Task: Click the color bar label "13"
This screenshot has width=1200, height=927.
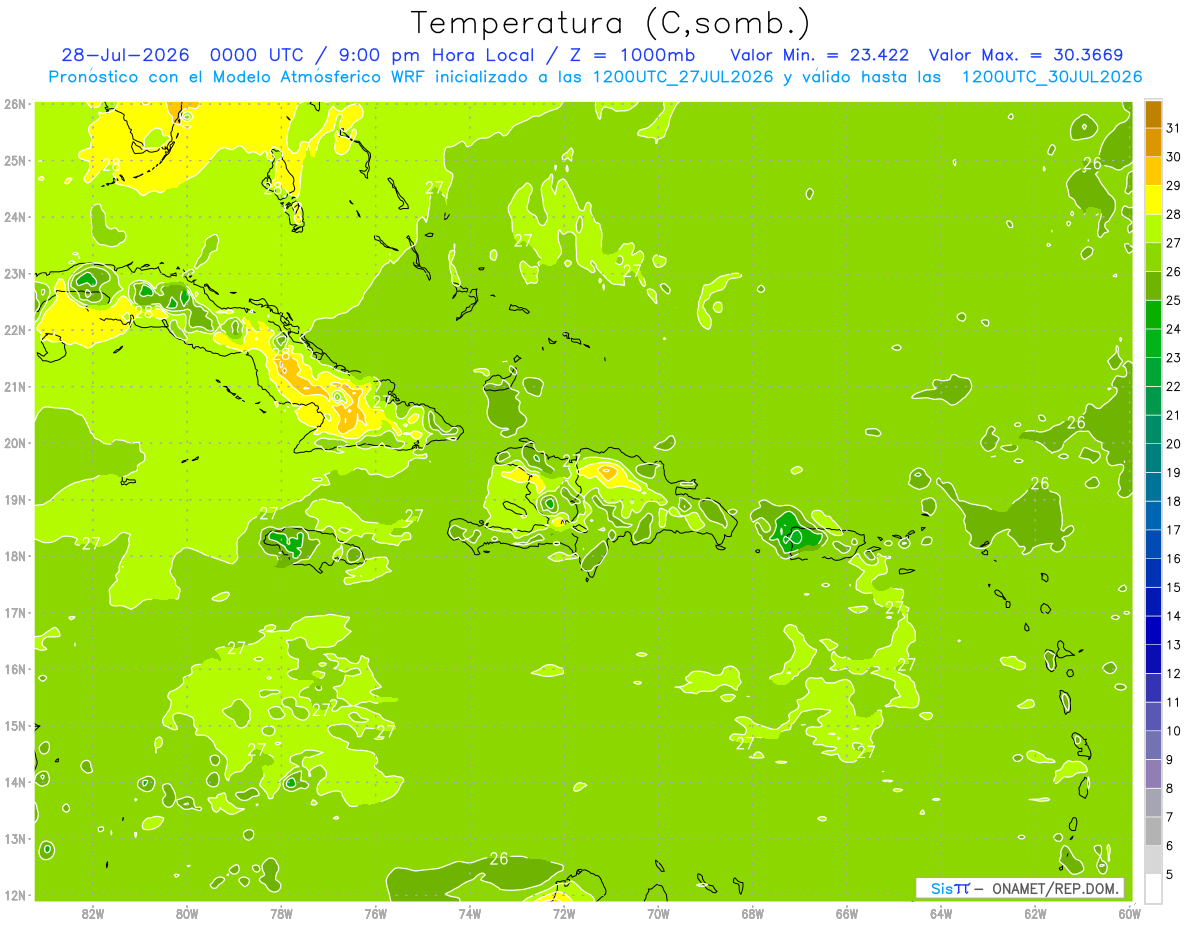Action: (x=1173, y=645)
